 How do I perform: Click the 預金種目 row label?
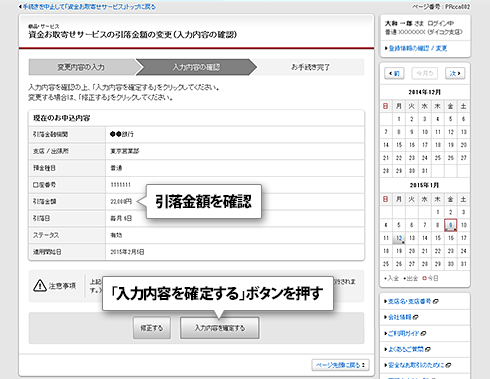coord(44,168)
